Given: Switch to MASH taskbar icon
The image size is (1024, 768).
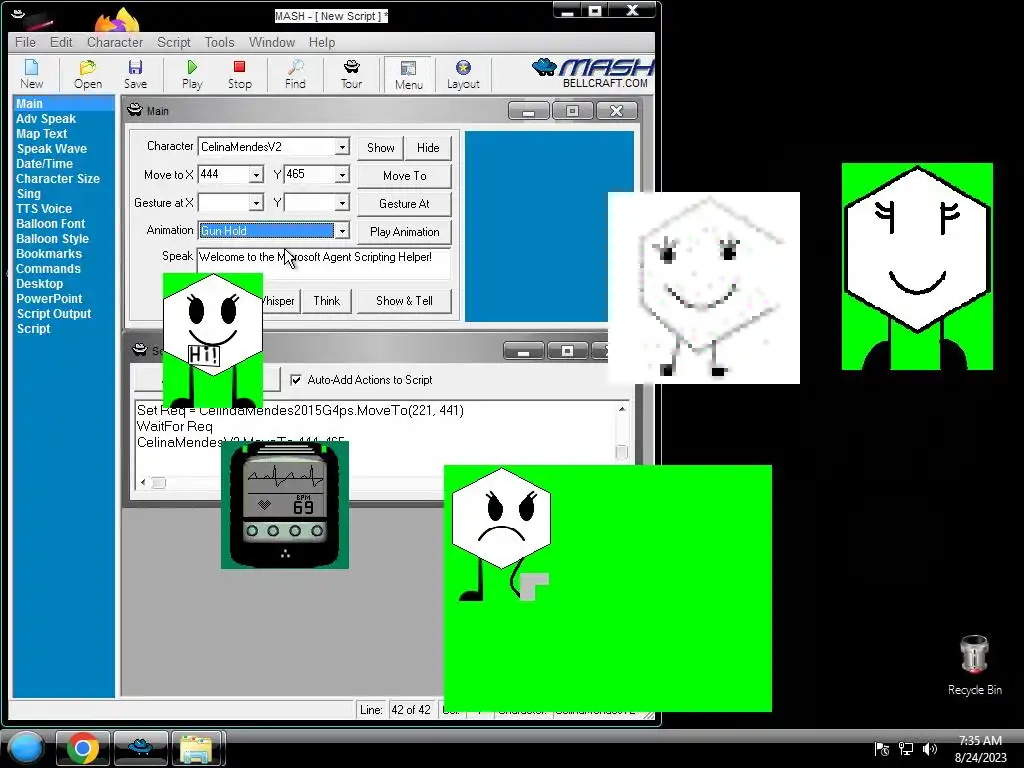Looking at the screenshot, I should (140, 748).
